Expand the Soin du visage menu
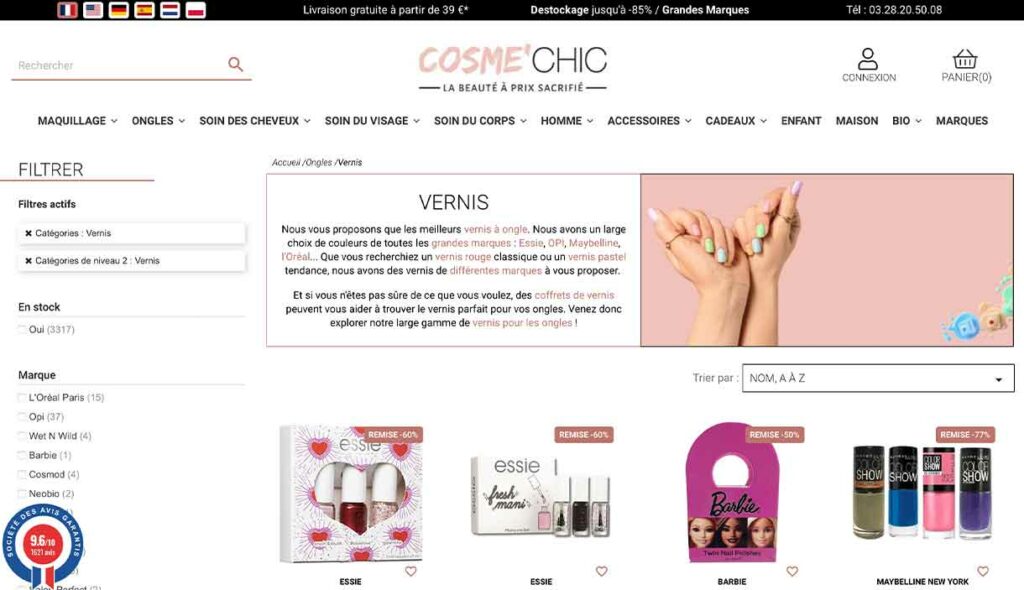The height and width of the screenshot is (590, 1024). (x=372, y=121)
